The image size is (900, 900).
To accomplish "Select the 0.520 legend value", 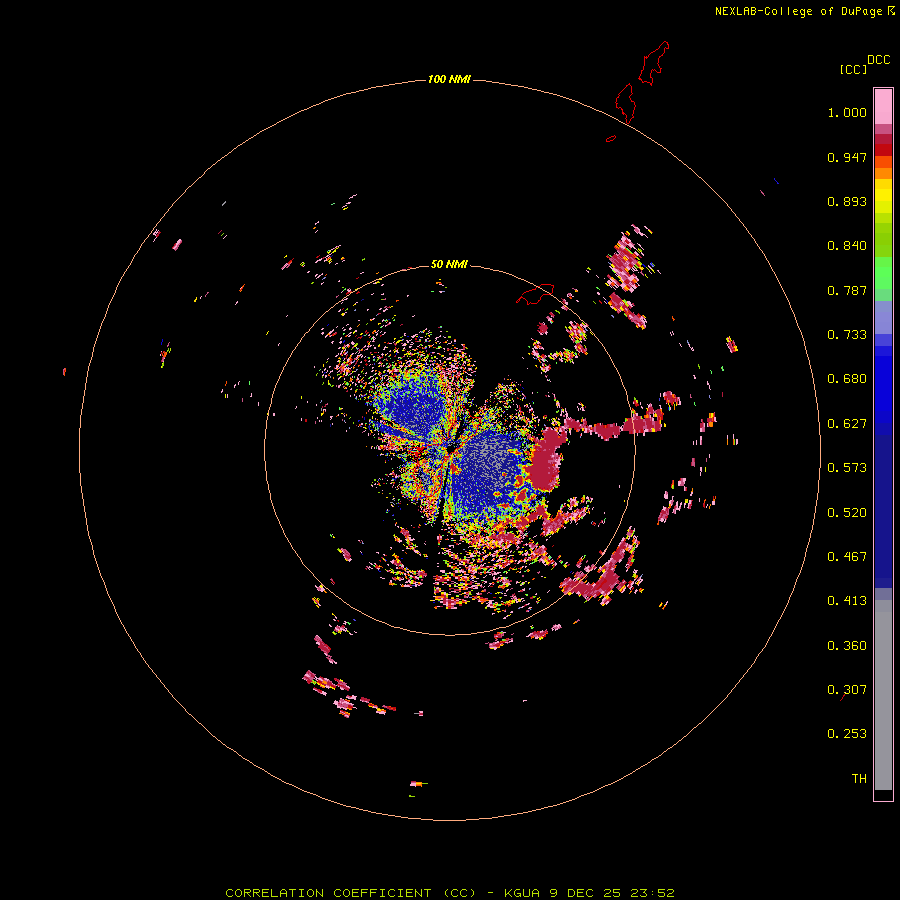I will tap(847, 513).
